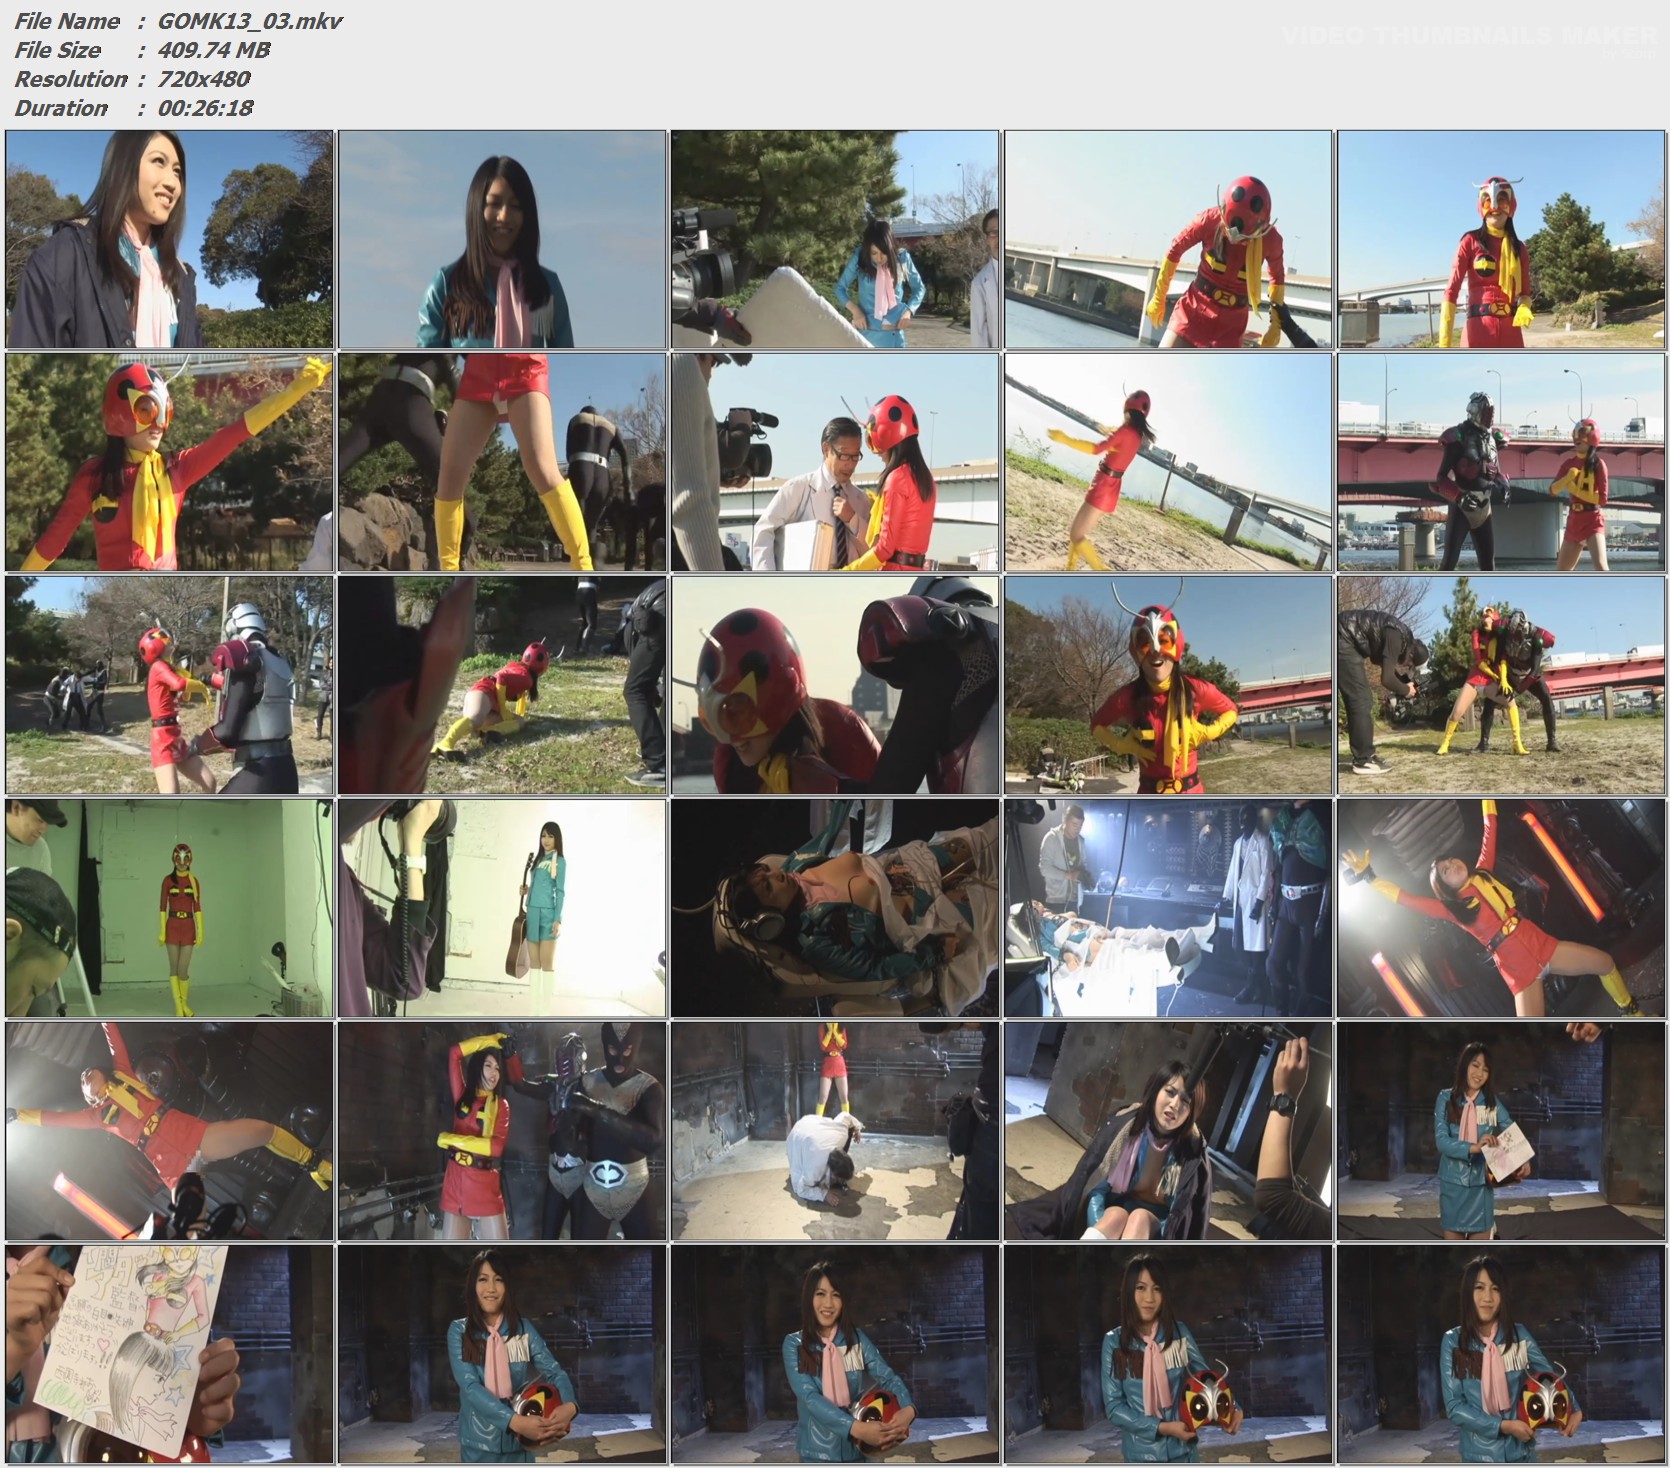Open low-angle thumbnail of yellow boots

point(502,462)
